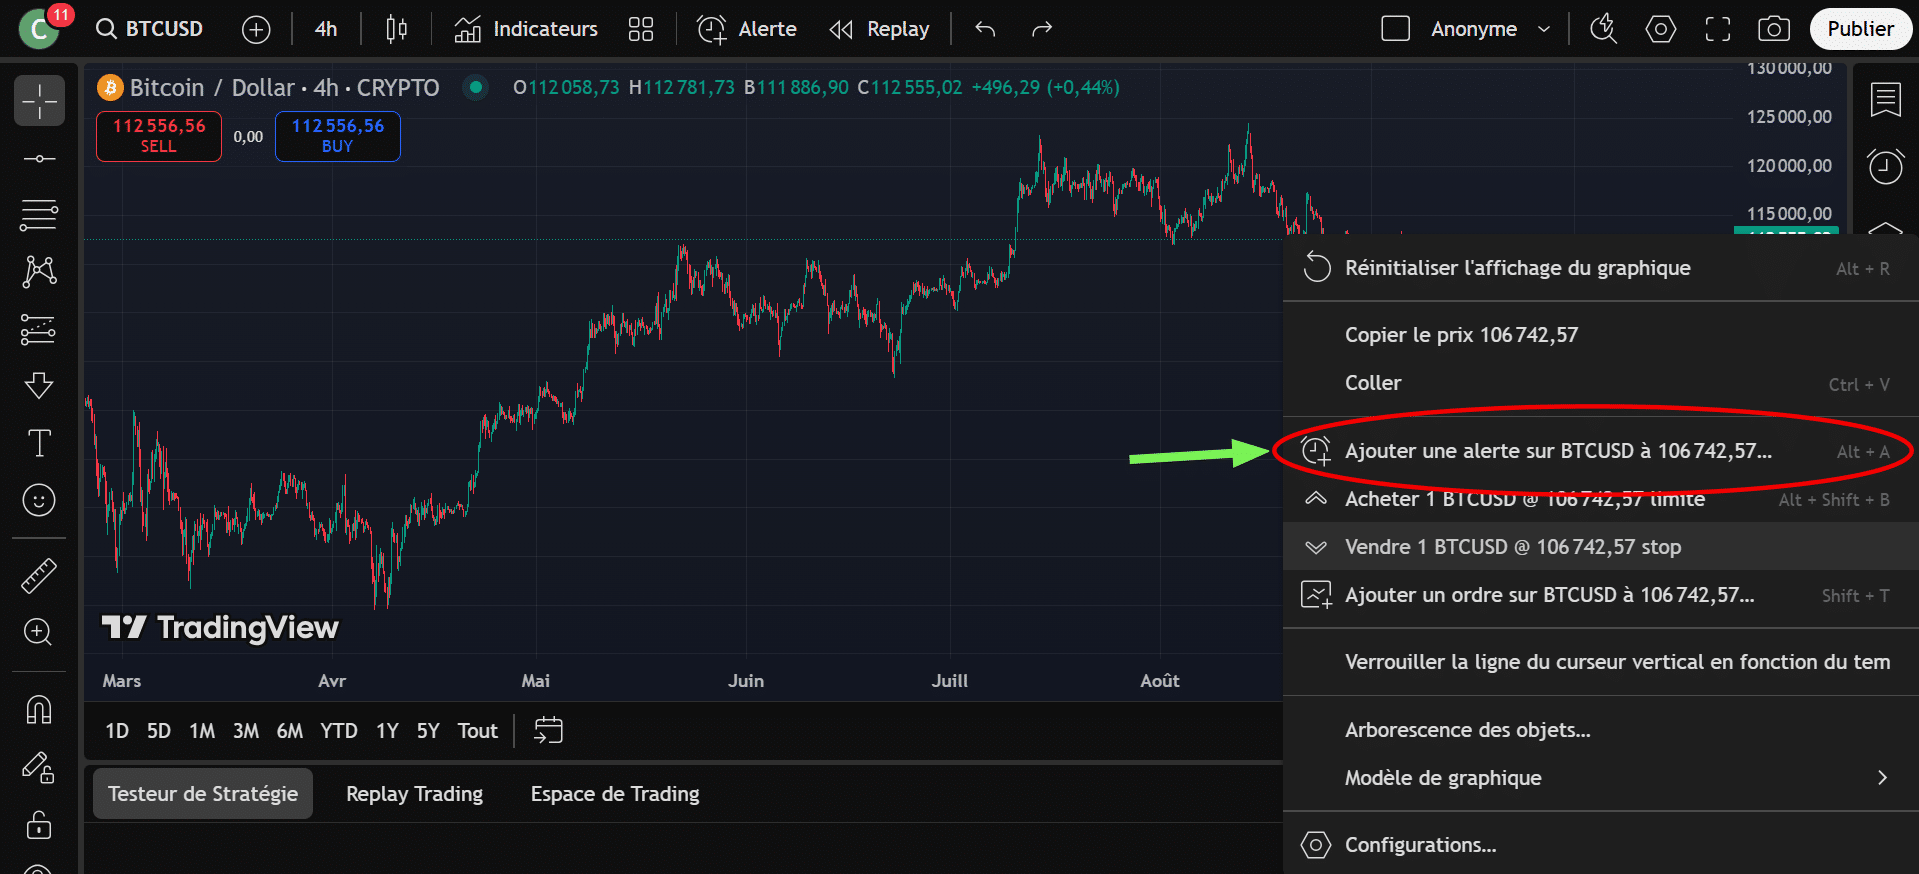
Task: Toggle fullscreen mode icon
Action: pos(1717,29)
